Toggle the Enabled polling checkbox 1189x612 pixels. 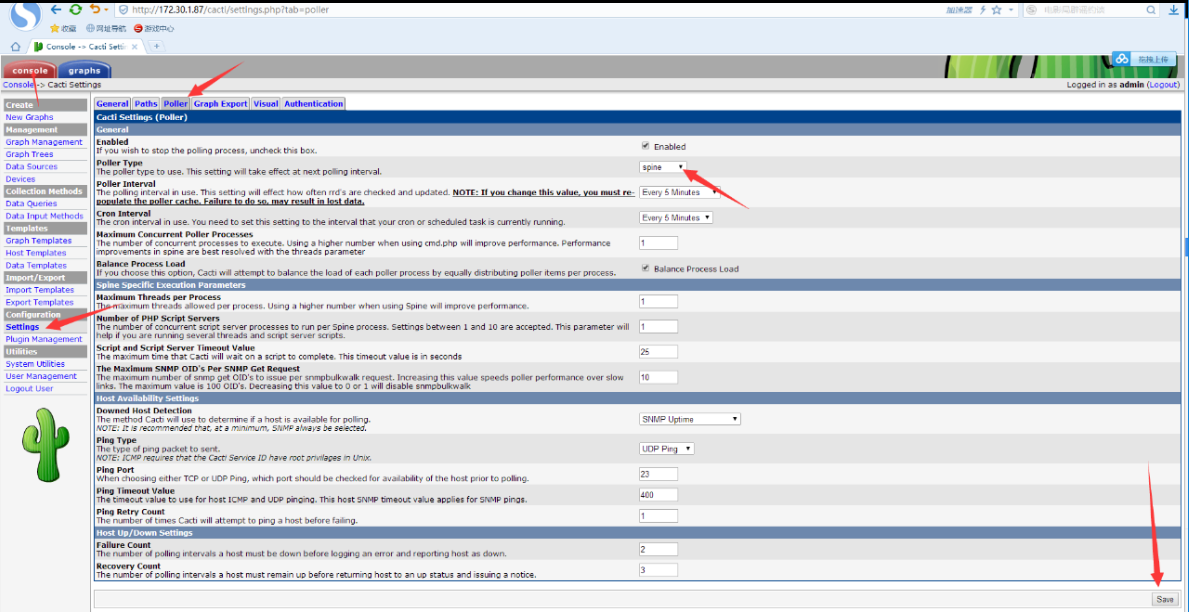(x=645, y=146)
